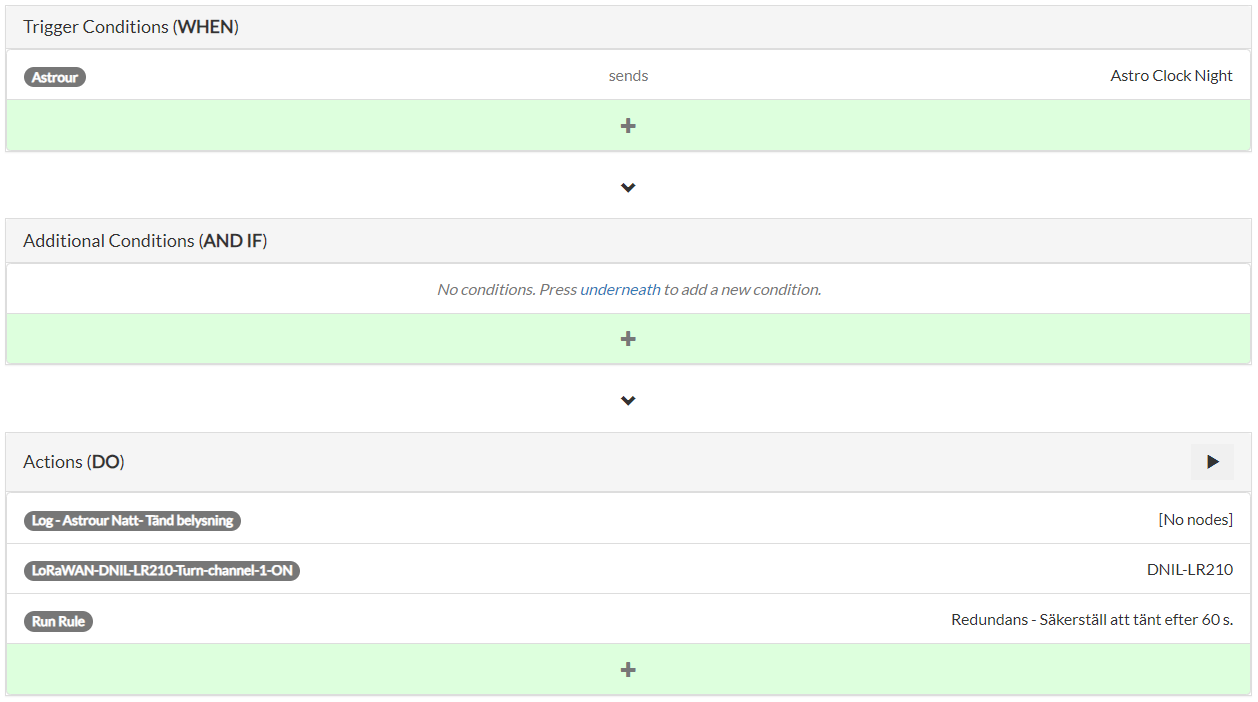Run the actions with the play button
The width and height of the screenshot is (1258, 702).
pyautogui.click(x=1212, y=462)
